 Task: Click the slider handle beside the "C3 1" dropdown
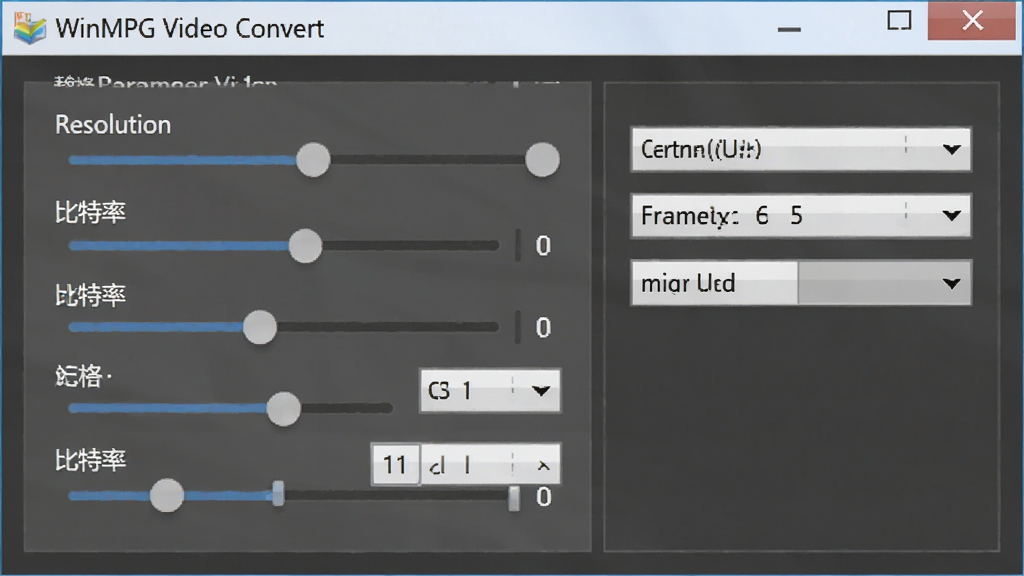click(283, 409)
